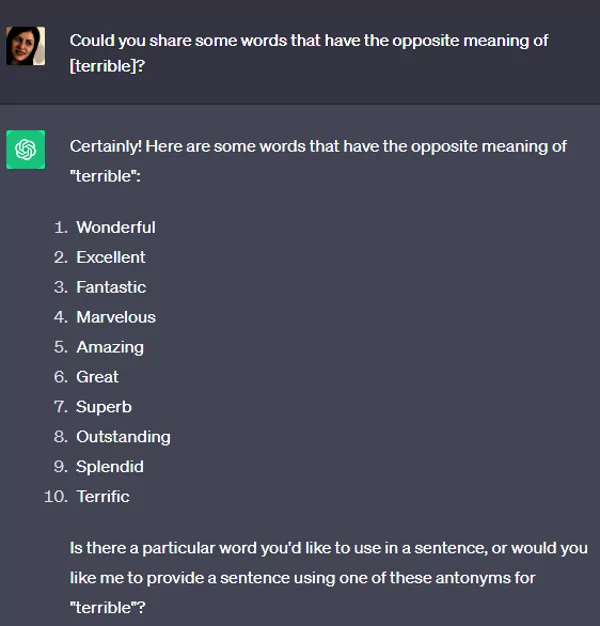
Task: Select the Superb list item
Action: [103, 407]
